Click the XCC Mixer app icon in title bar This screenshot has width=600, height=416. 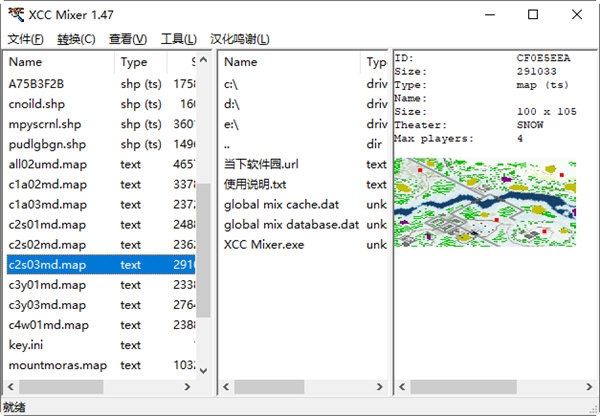coord(16,15)
